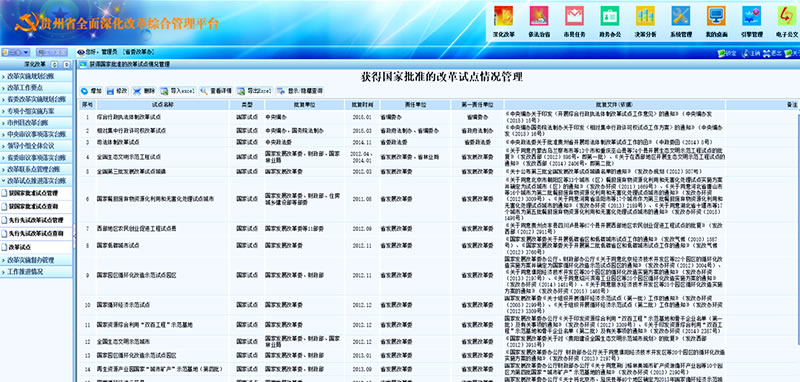
Task: Open 我的桌面 monitor icon
Action: click(716, 16)
